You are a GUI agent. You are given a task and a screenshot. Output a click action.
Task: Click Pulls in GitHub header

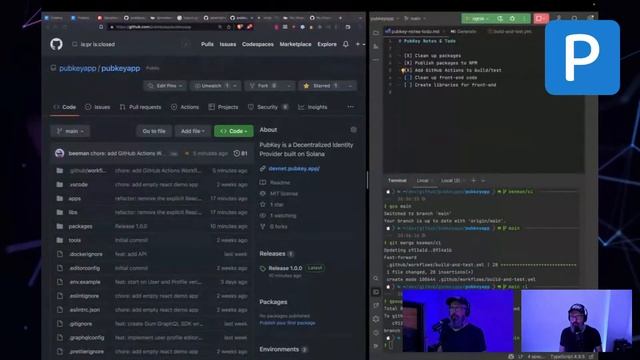coord(207,44)
